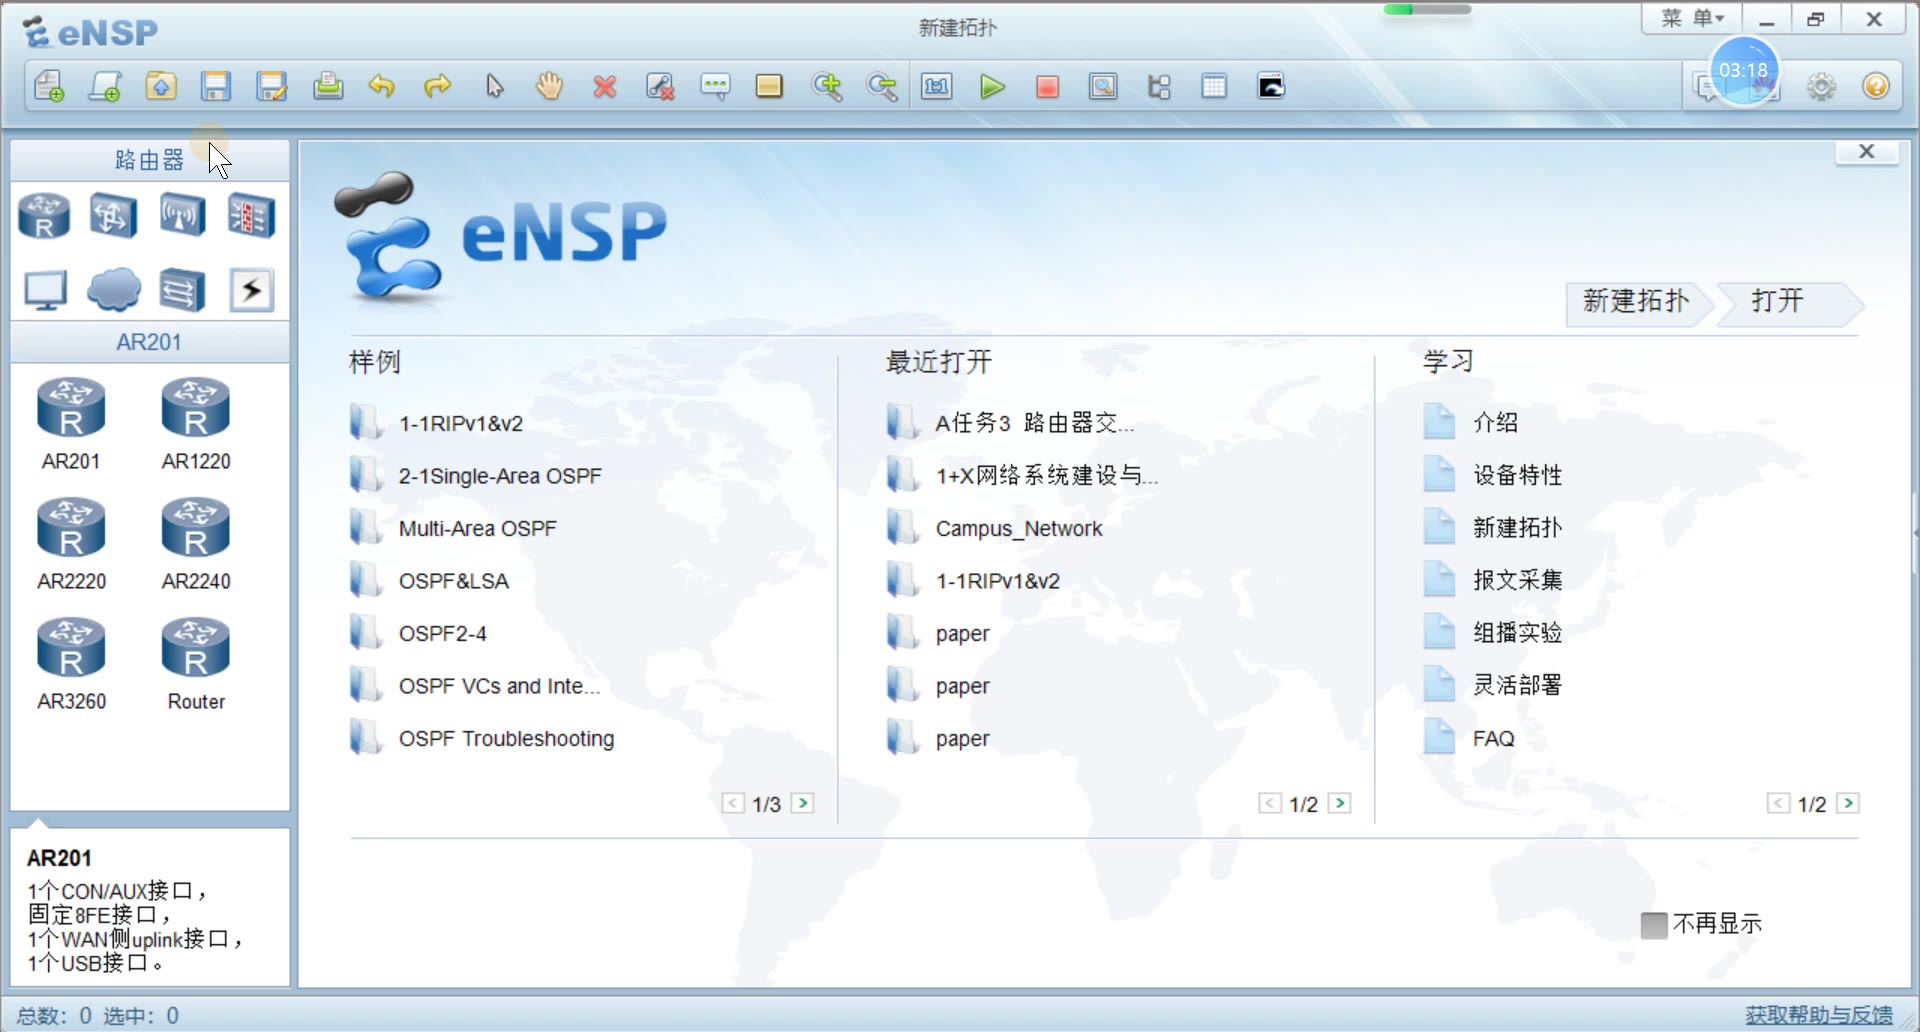Image resolution: width=1920 pixels, height=1032 pixels.
Task: Open the 获取帮助与反馈 link
Action: click(x=1819, y=1015)
